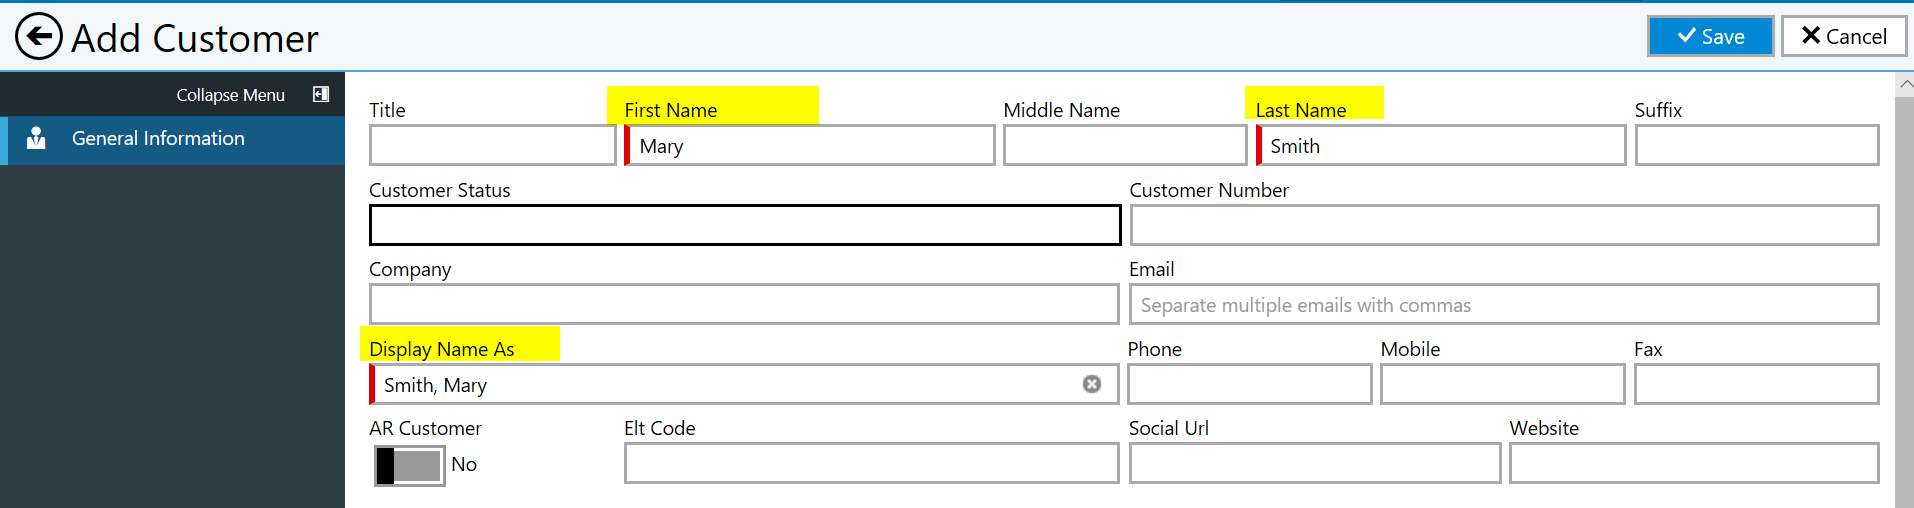
Task: Click into the Email field
Action: 1504,304
